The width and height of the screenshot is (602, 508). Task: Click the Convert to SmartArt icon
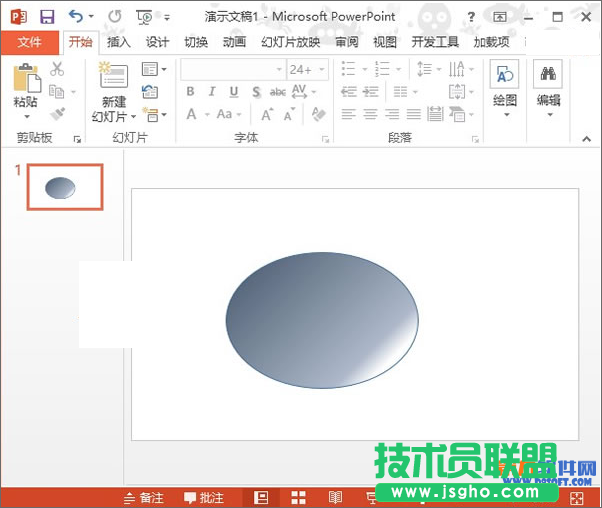[457, 114]
